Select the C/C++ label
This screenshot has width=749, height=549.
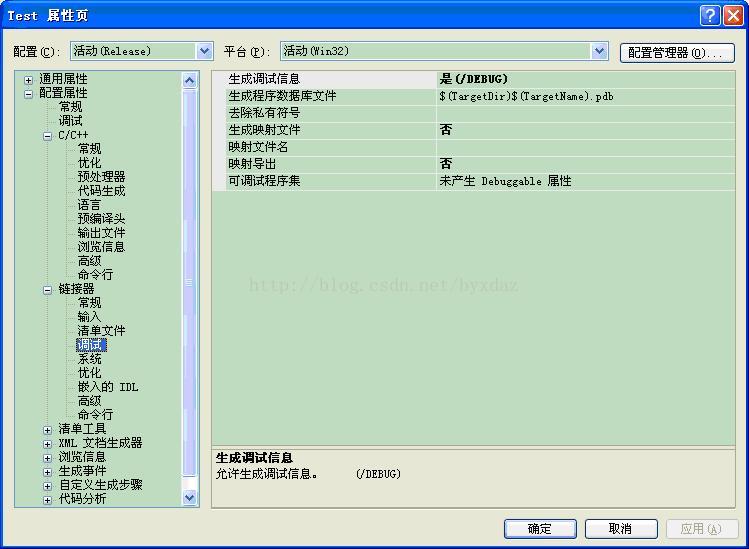[73, 135]
